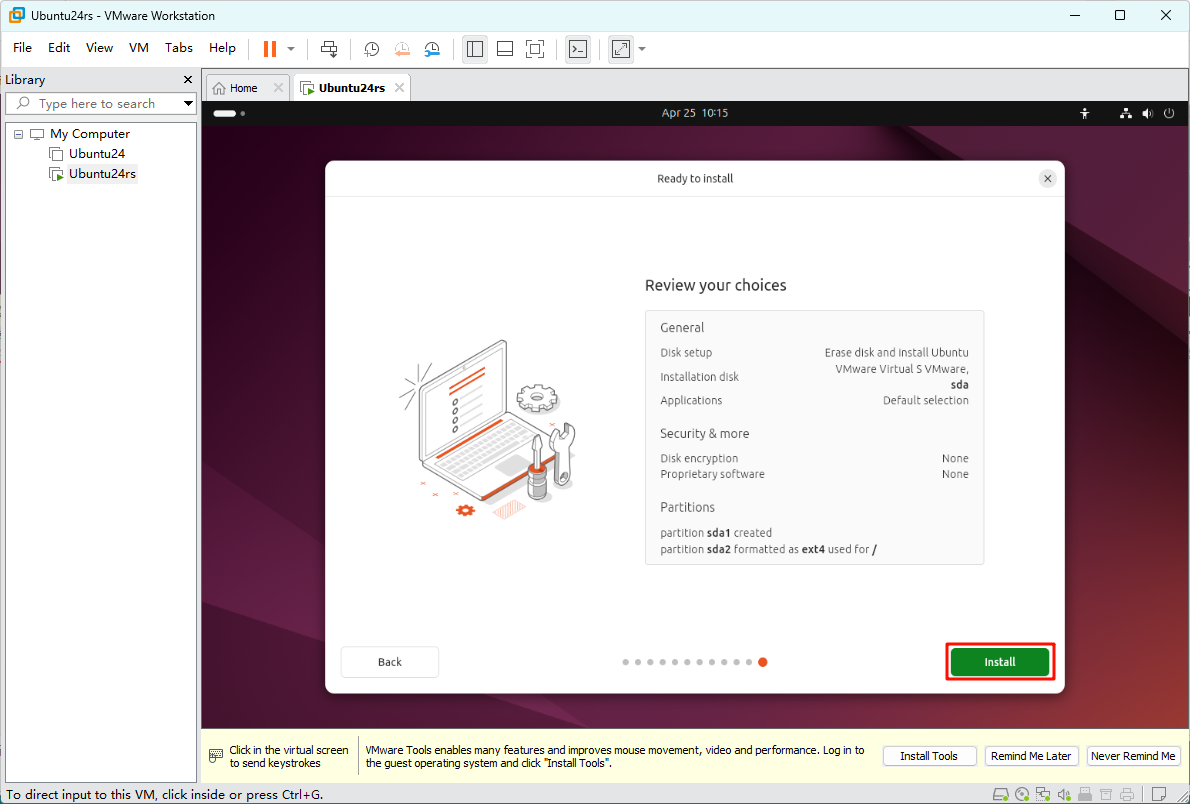This screenshot has height=804, width=1190.
Task: Click the 'Proprietary software' label
Action: point(713,475)
